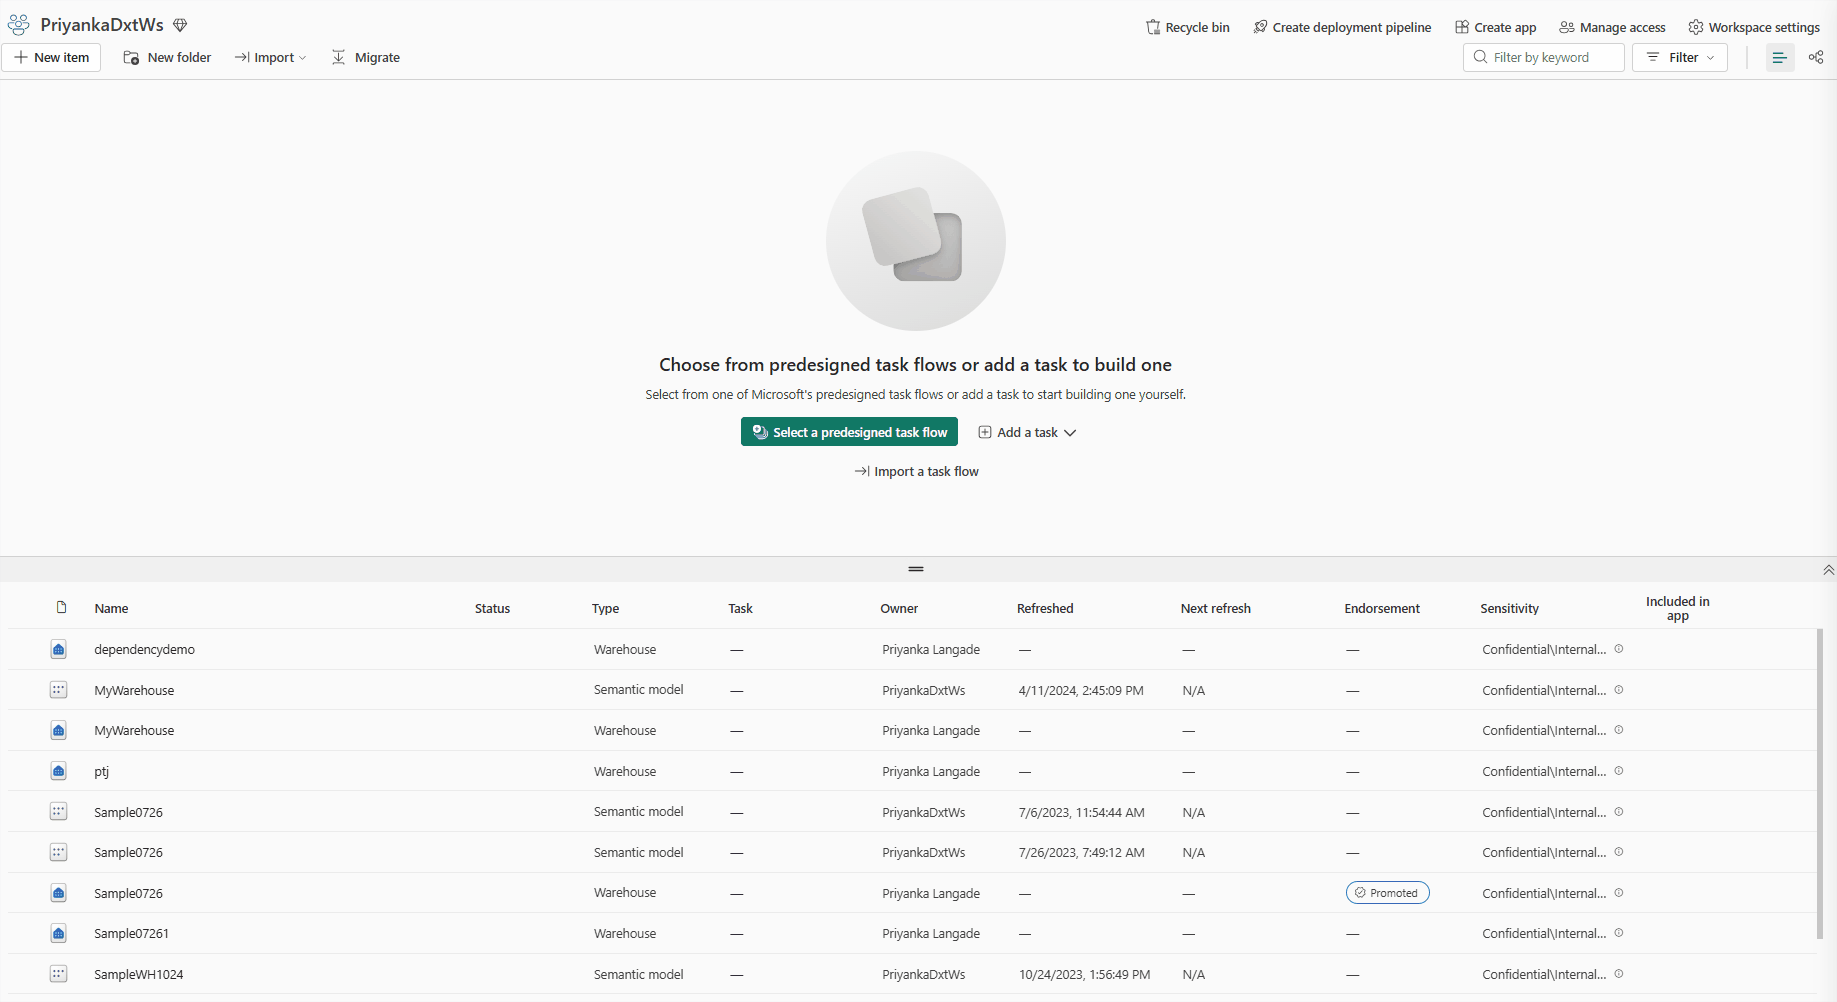
Task: Click the Endorsement column header
Action: [1382, 608]
